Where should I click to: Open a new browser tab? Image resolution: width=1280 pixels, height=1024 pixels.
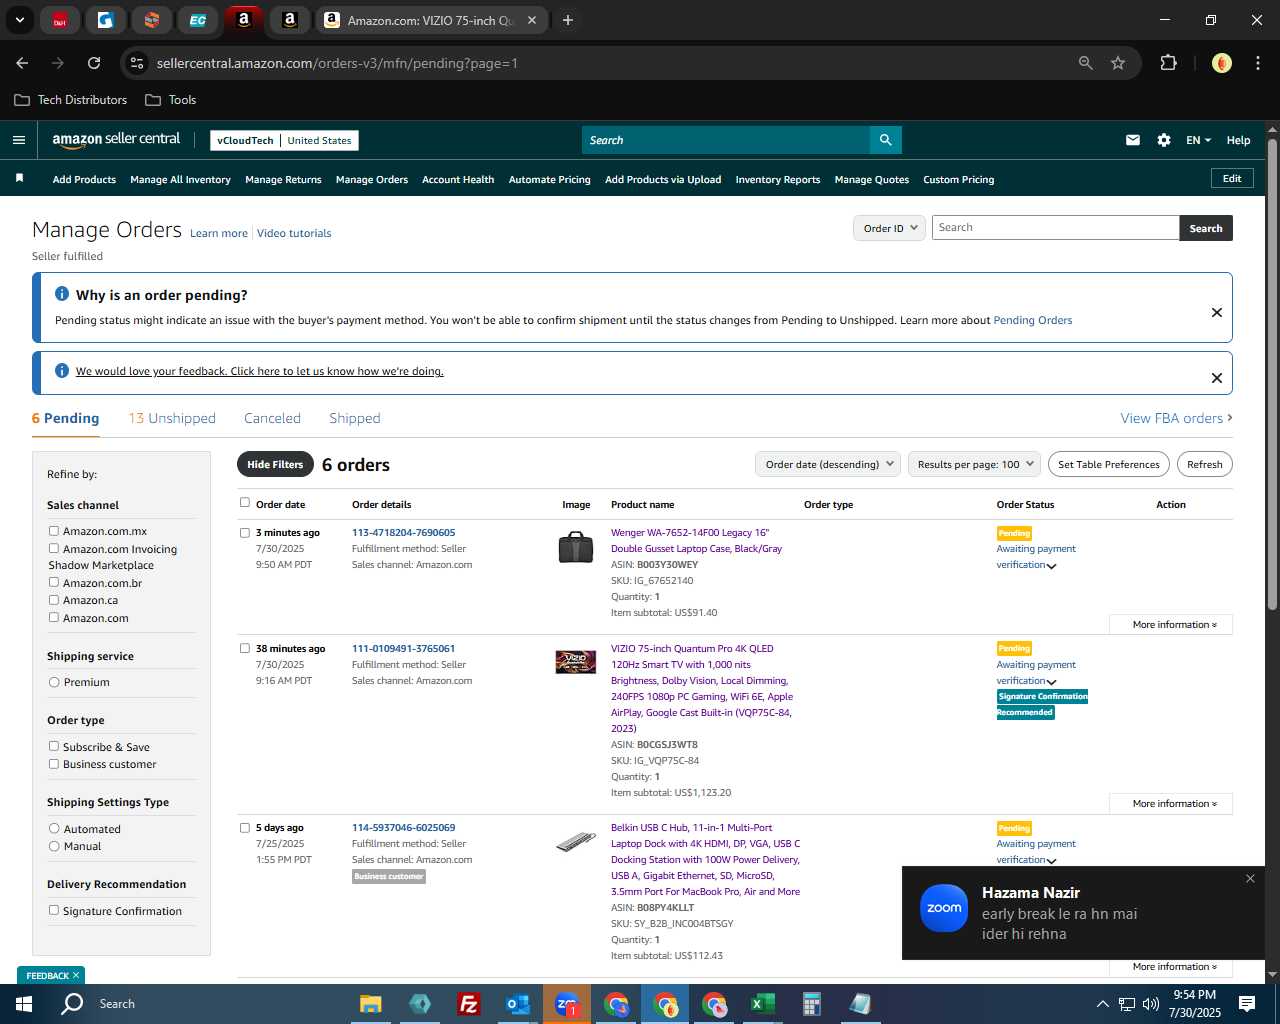568,20
